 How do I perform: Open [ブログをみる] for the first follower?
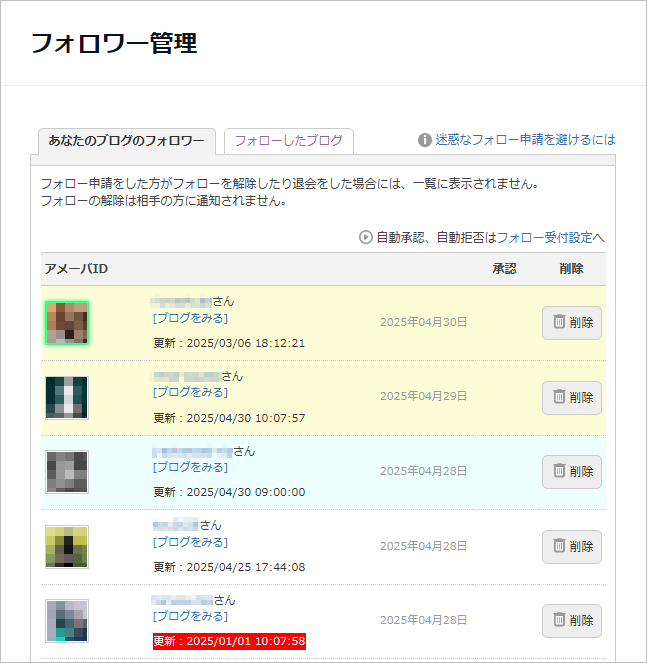point(190,318)
